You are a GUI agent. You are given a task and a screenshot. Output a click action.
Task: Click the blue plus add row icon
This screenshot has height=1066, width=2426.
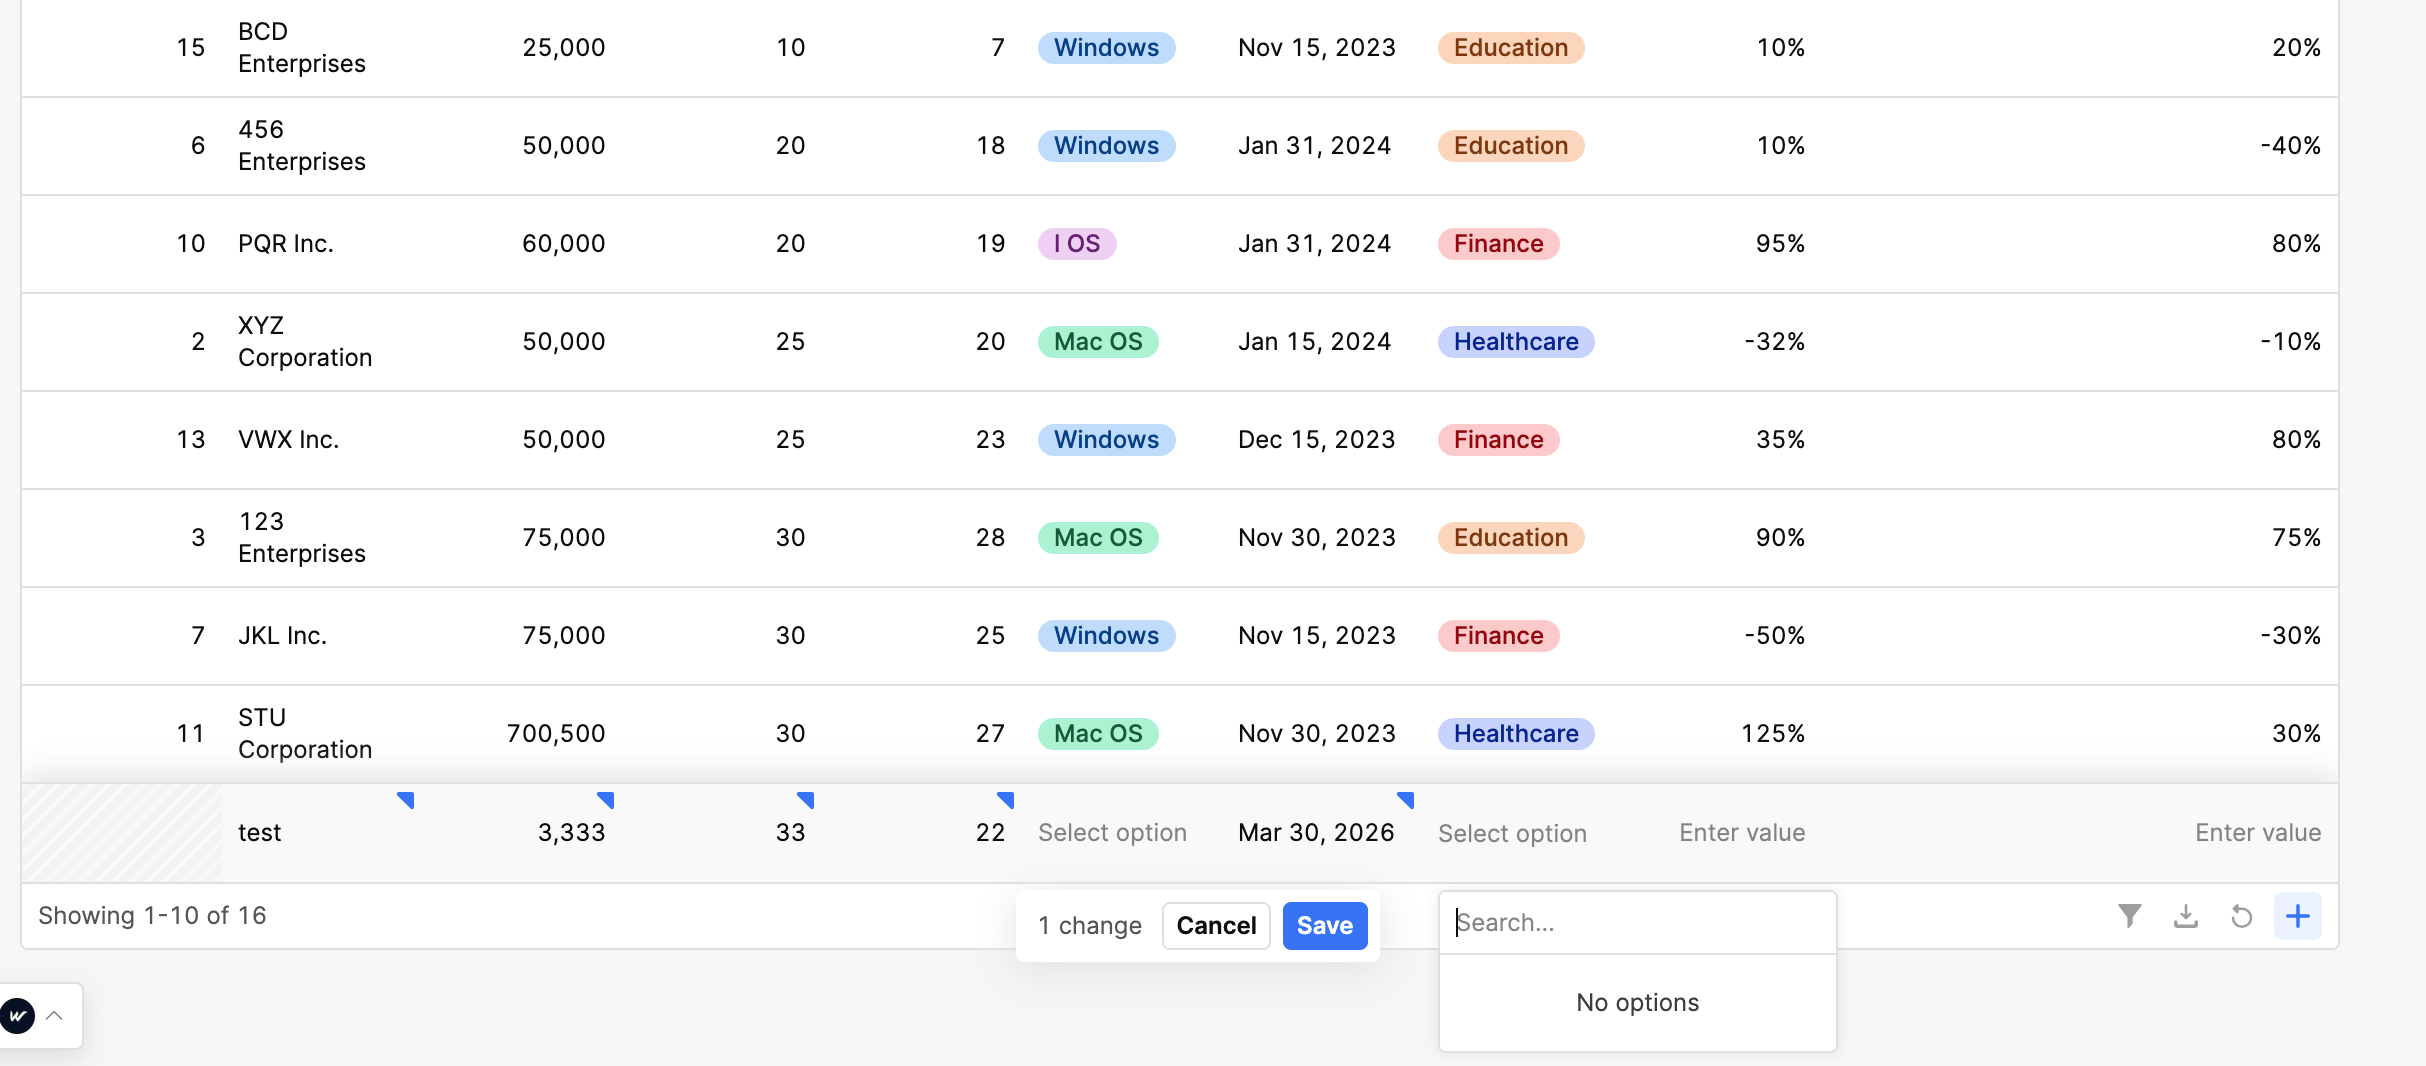tap(2298, 916)
